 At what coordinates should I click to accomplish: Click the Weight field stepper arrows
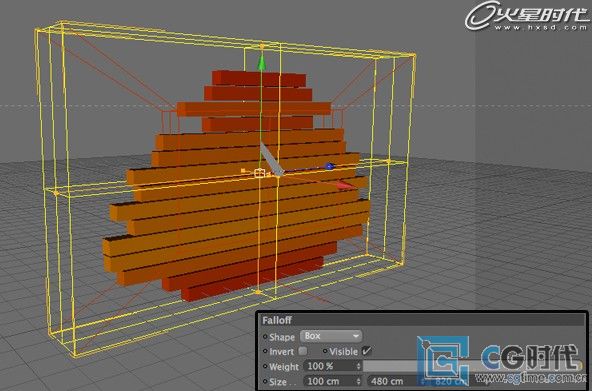pos(358,366)
